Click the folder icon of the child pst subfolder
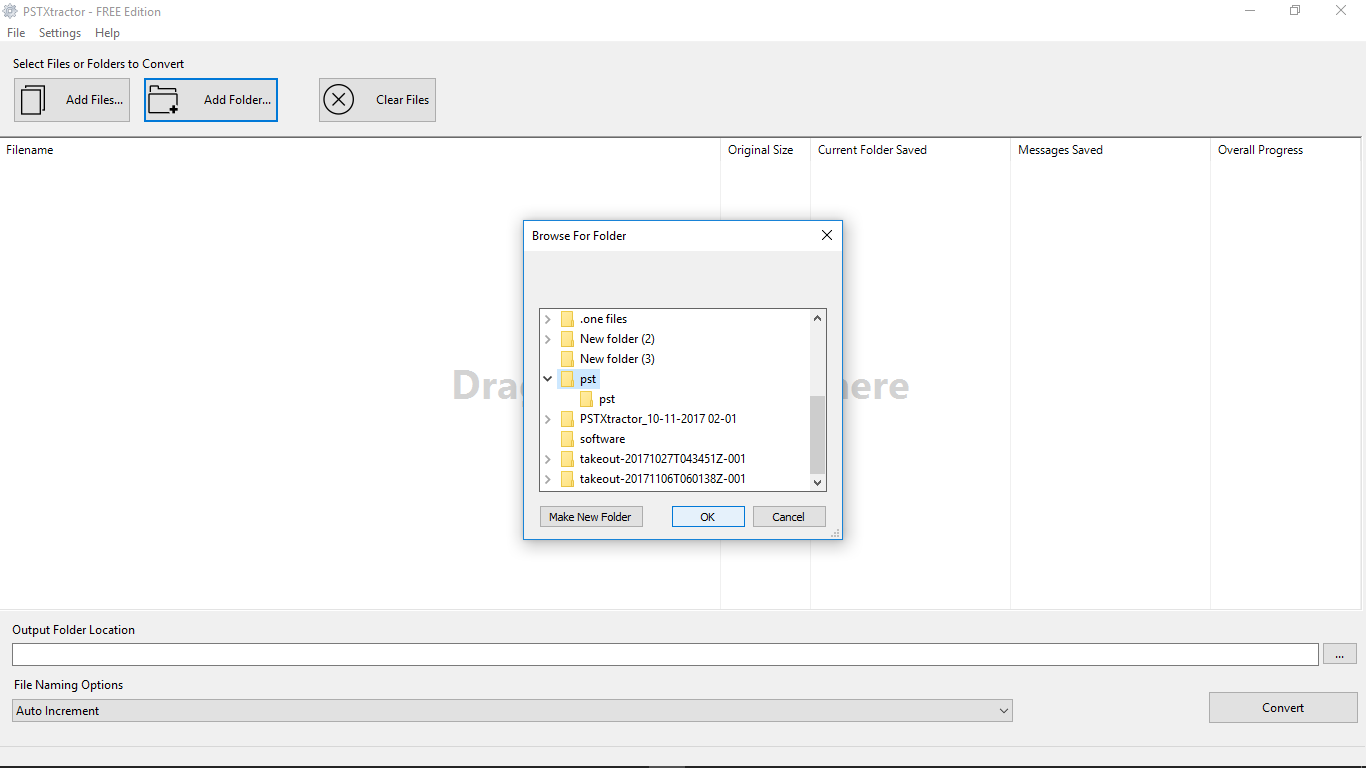This screenshot has height=768, width=1366. 587,399
